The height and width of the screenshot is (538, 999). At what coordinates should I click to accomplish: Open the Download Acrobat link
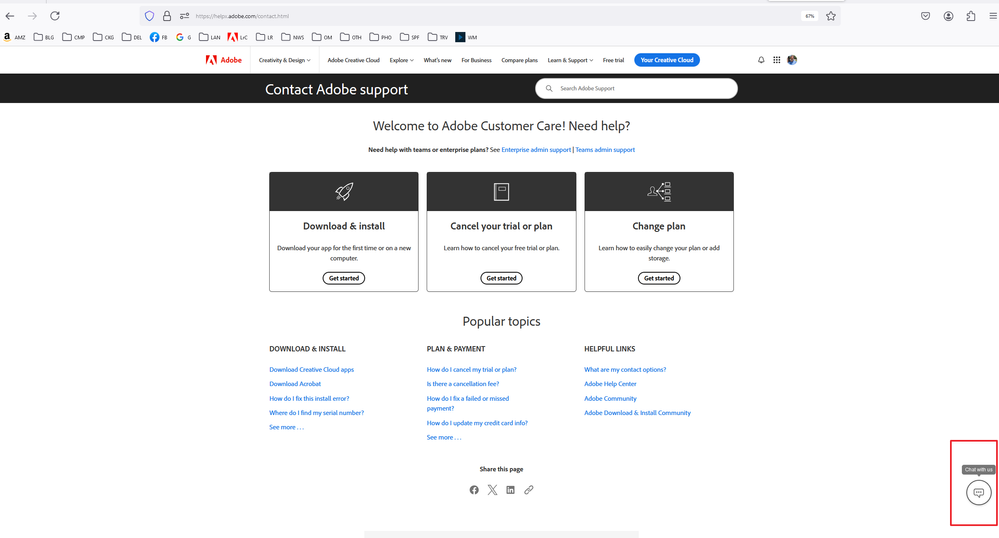click(x=295, y=384)
